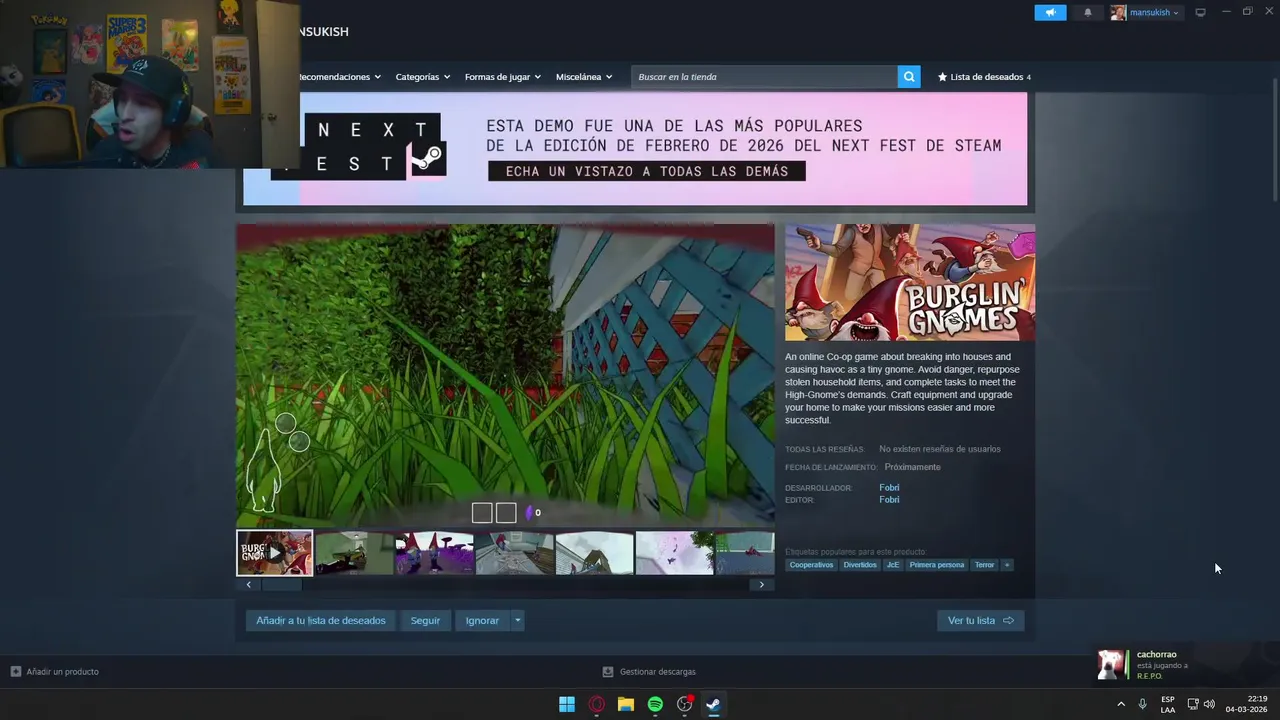This screenshot has width=1280, height=720.
Task: Click the mansukish profile avatar
Action: click(x=1118, y=12)
